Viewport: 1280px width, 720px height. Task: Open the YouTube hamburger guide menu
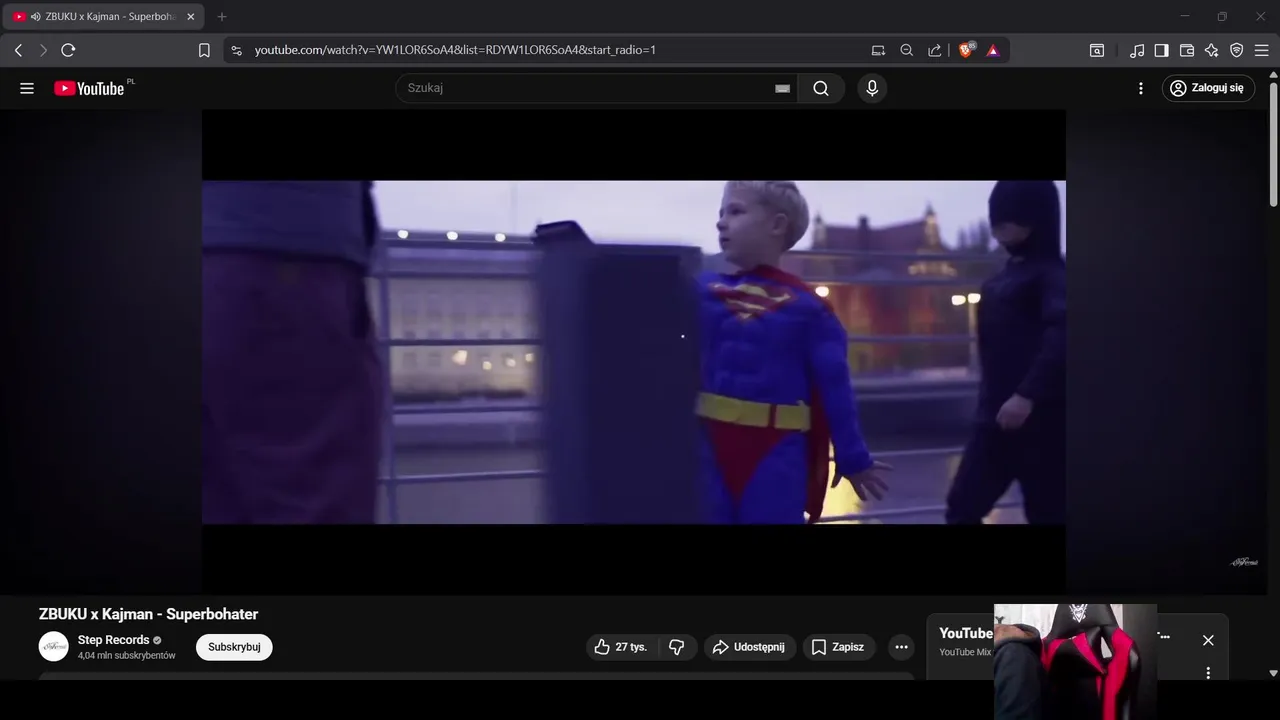coord(27,88)
